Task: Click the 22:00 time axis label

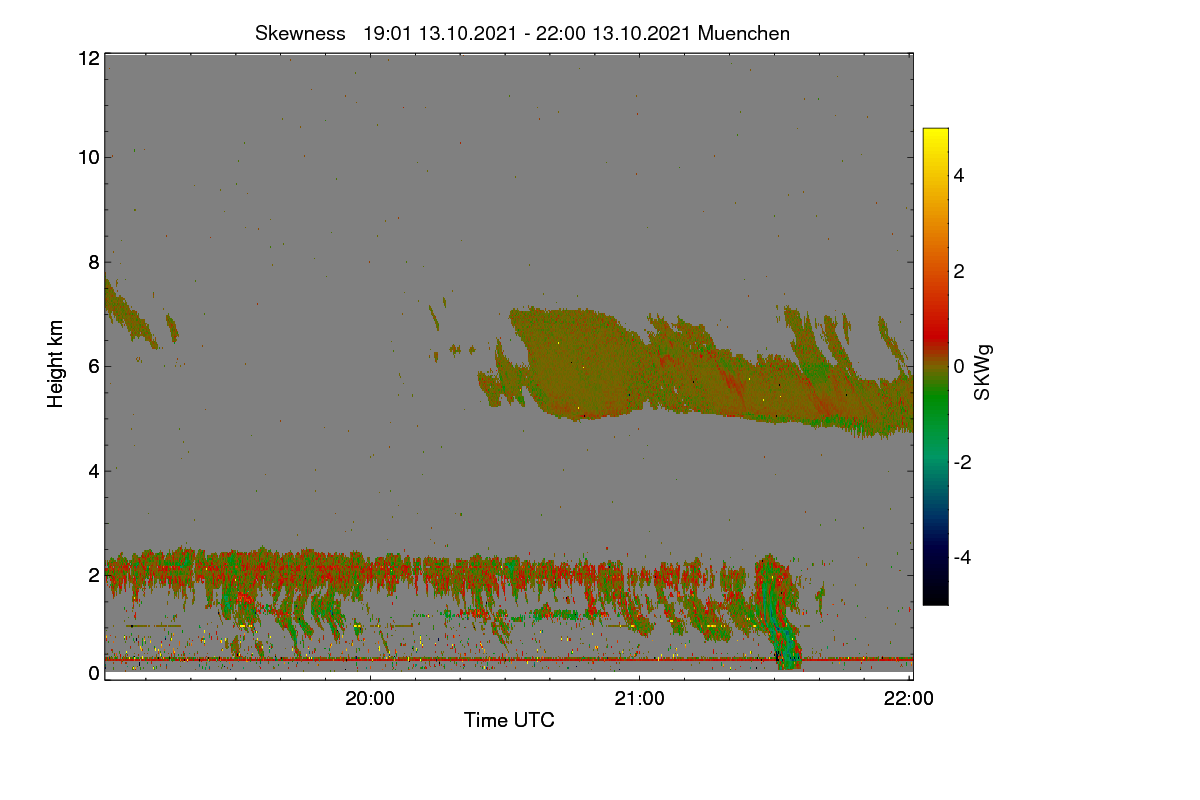Action: point(909,699)
